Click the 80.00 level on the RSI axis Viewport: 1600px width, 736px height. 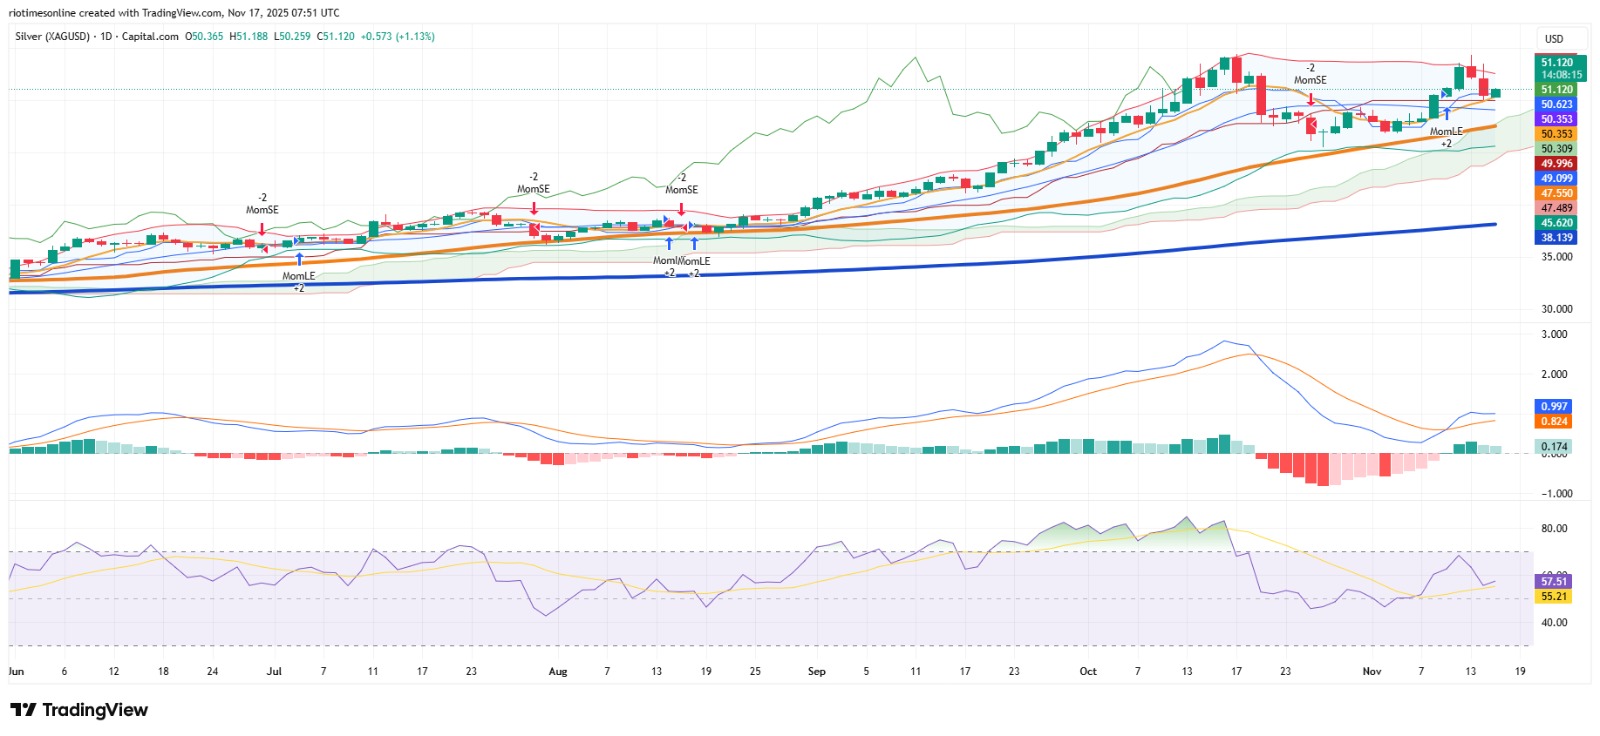tap(1554, 529)
